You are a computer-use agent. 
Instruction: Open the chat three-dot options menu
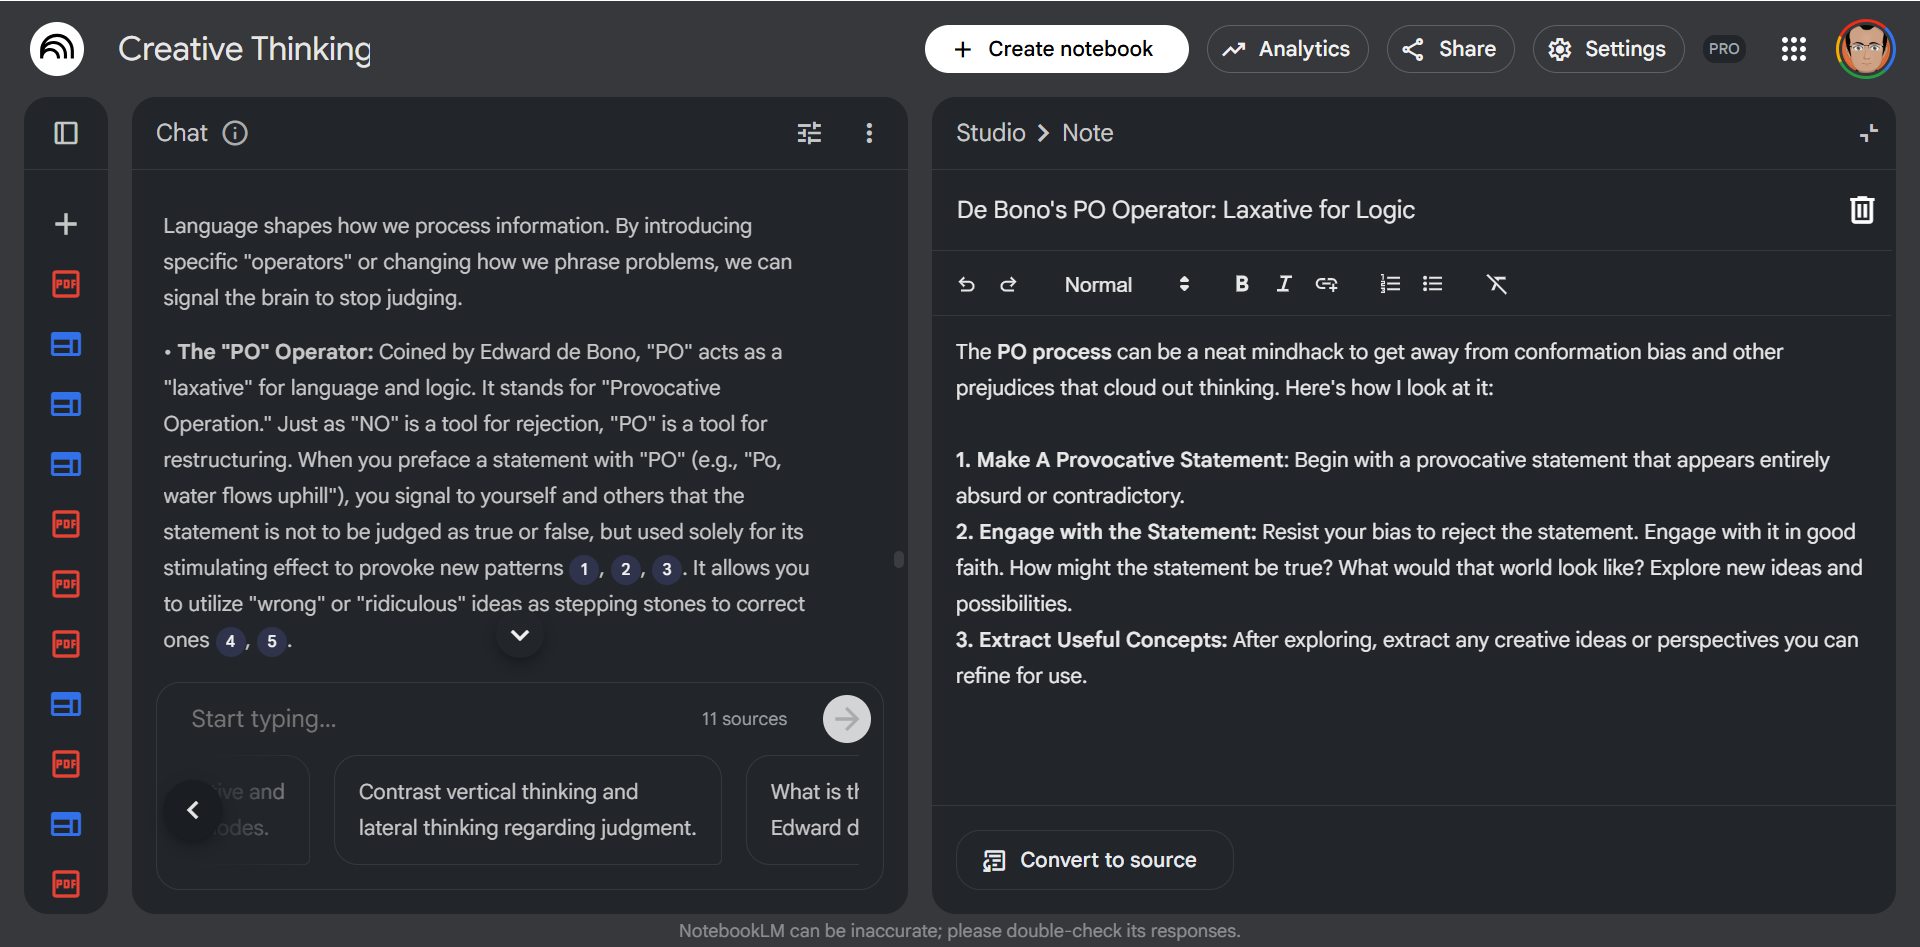869,133
